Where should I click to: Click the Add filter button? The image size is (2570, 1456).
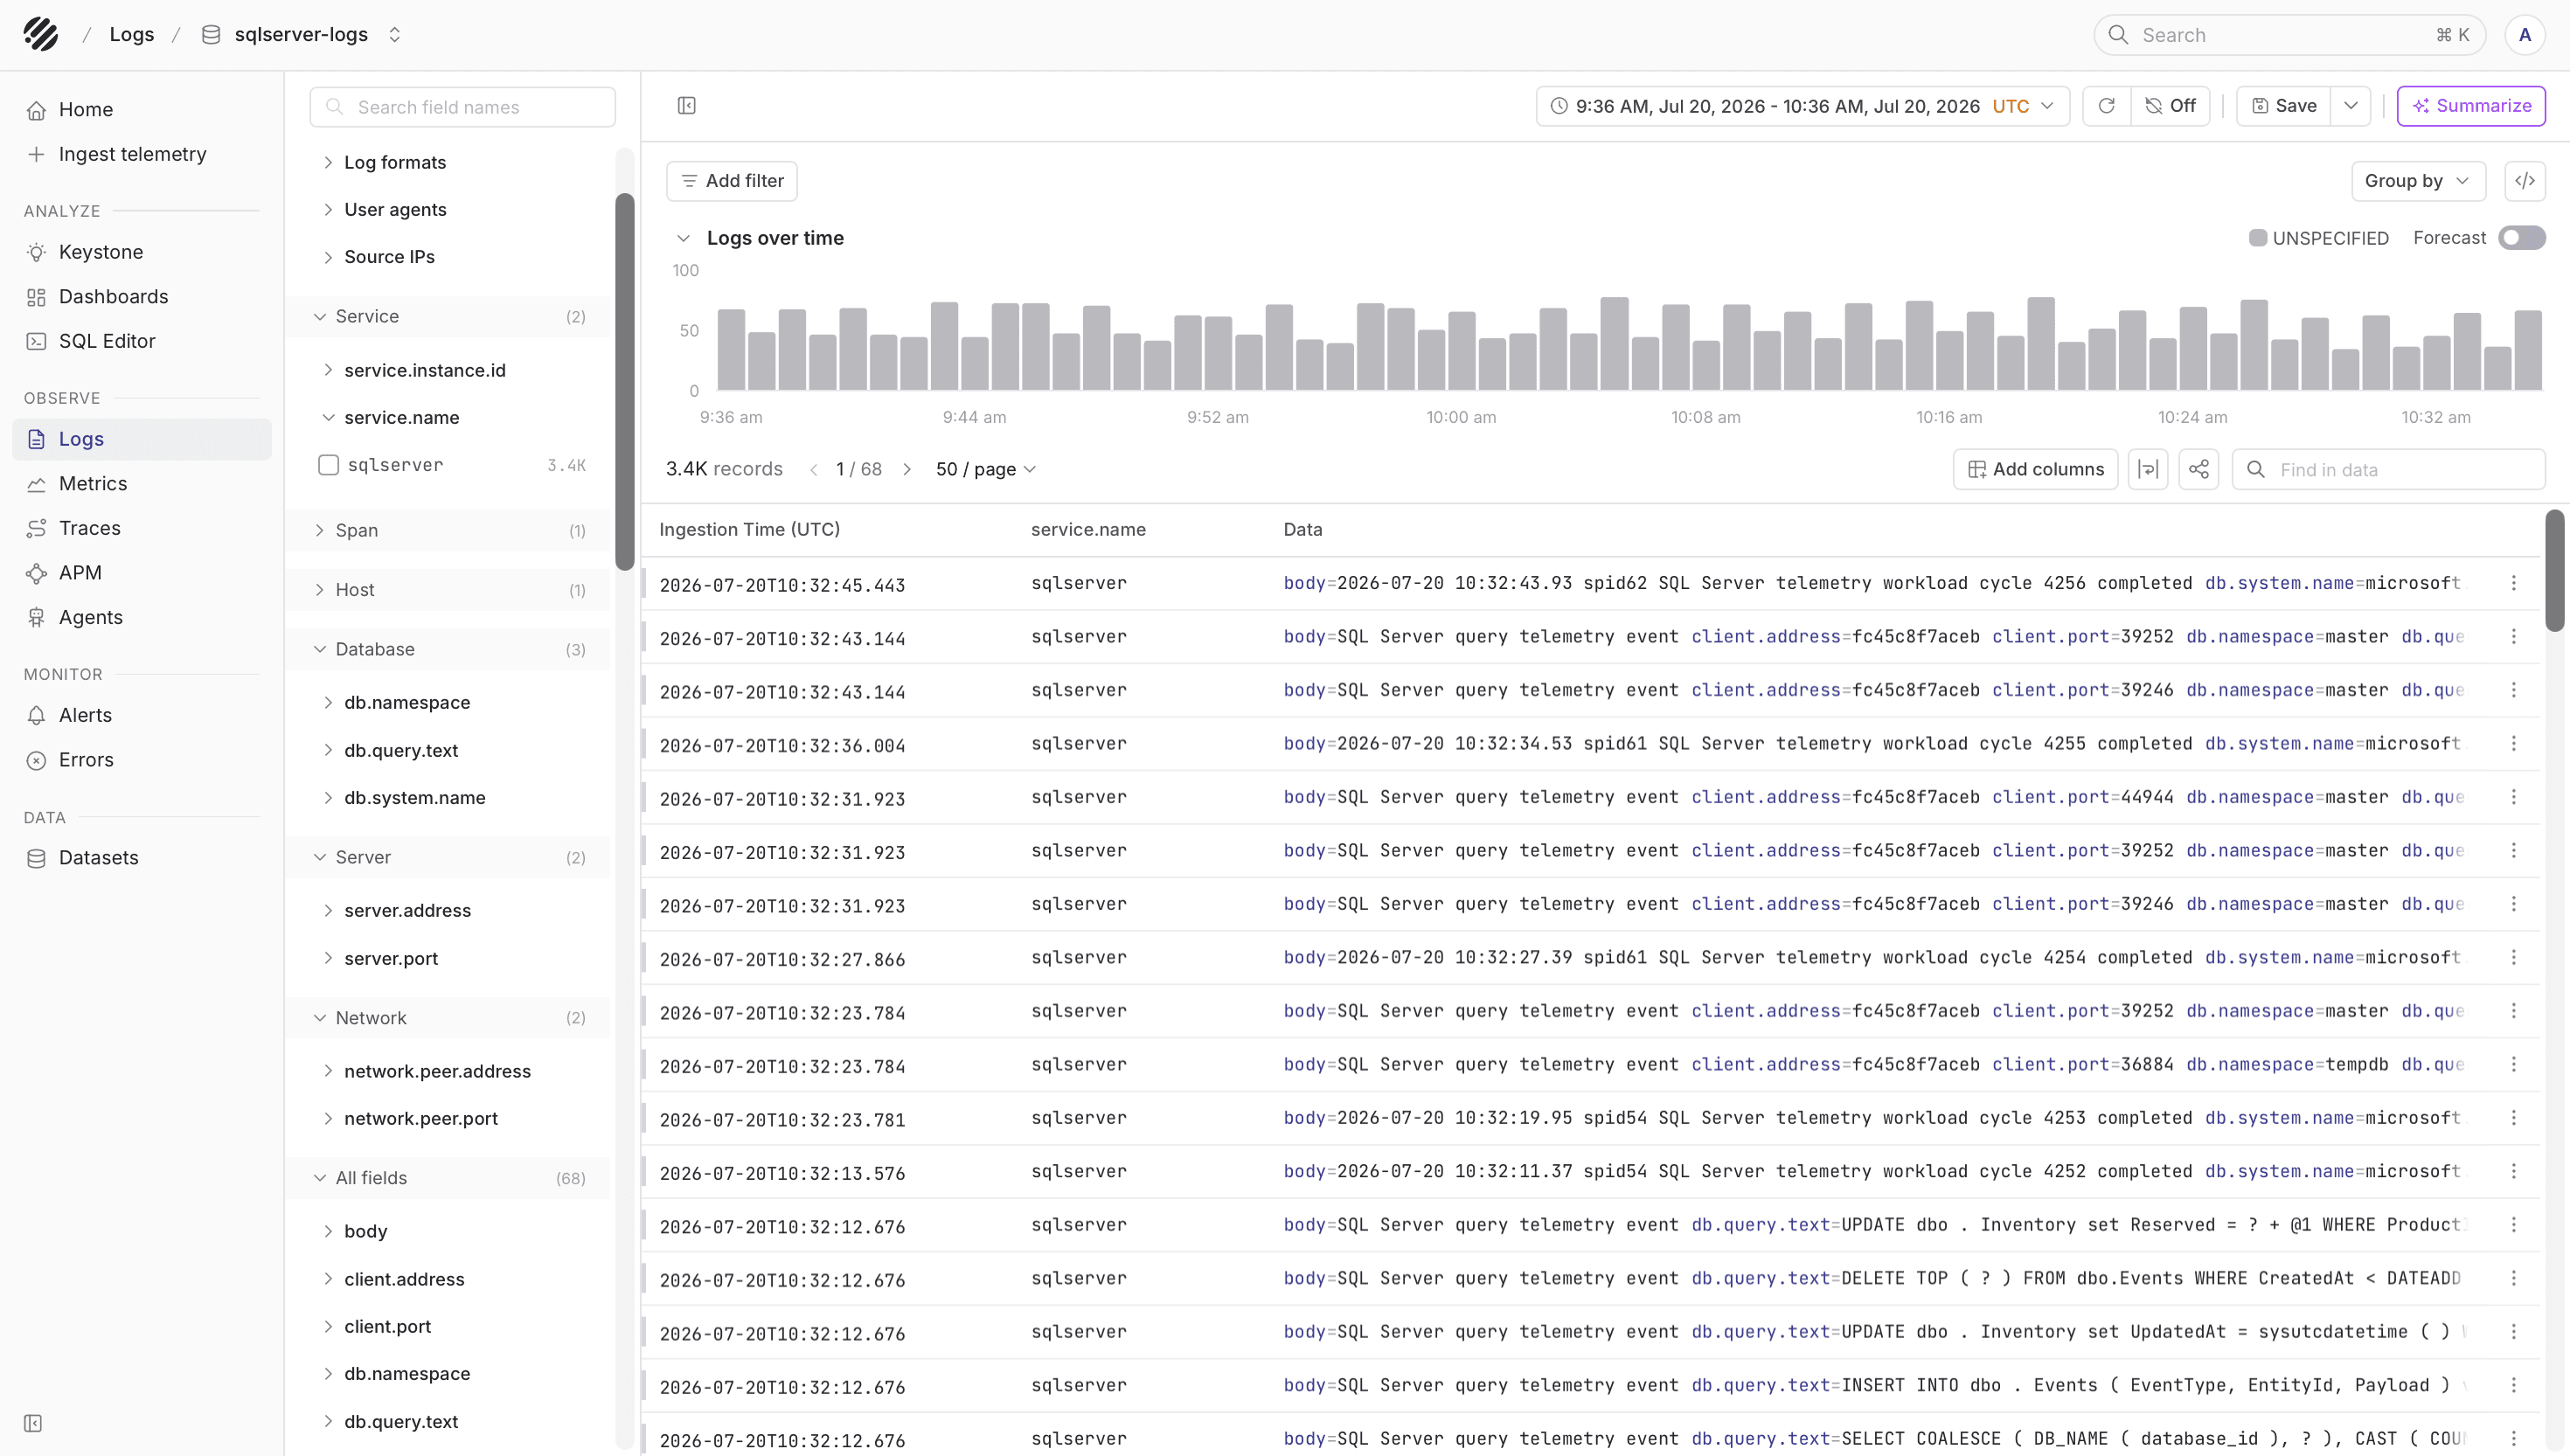732,181
